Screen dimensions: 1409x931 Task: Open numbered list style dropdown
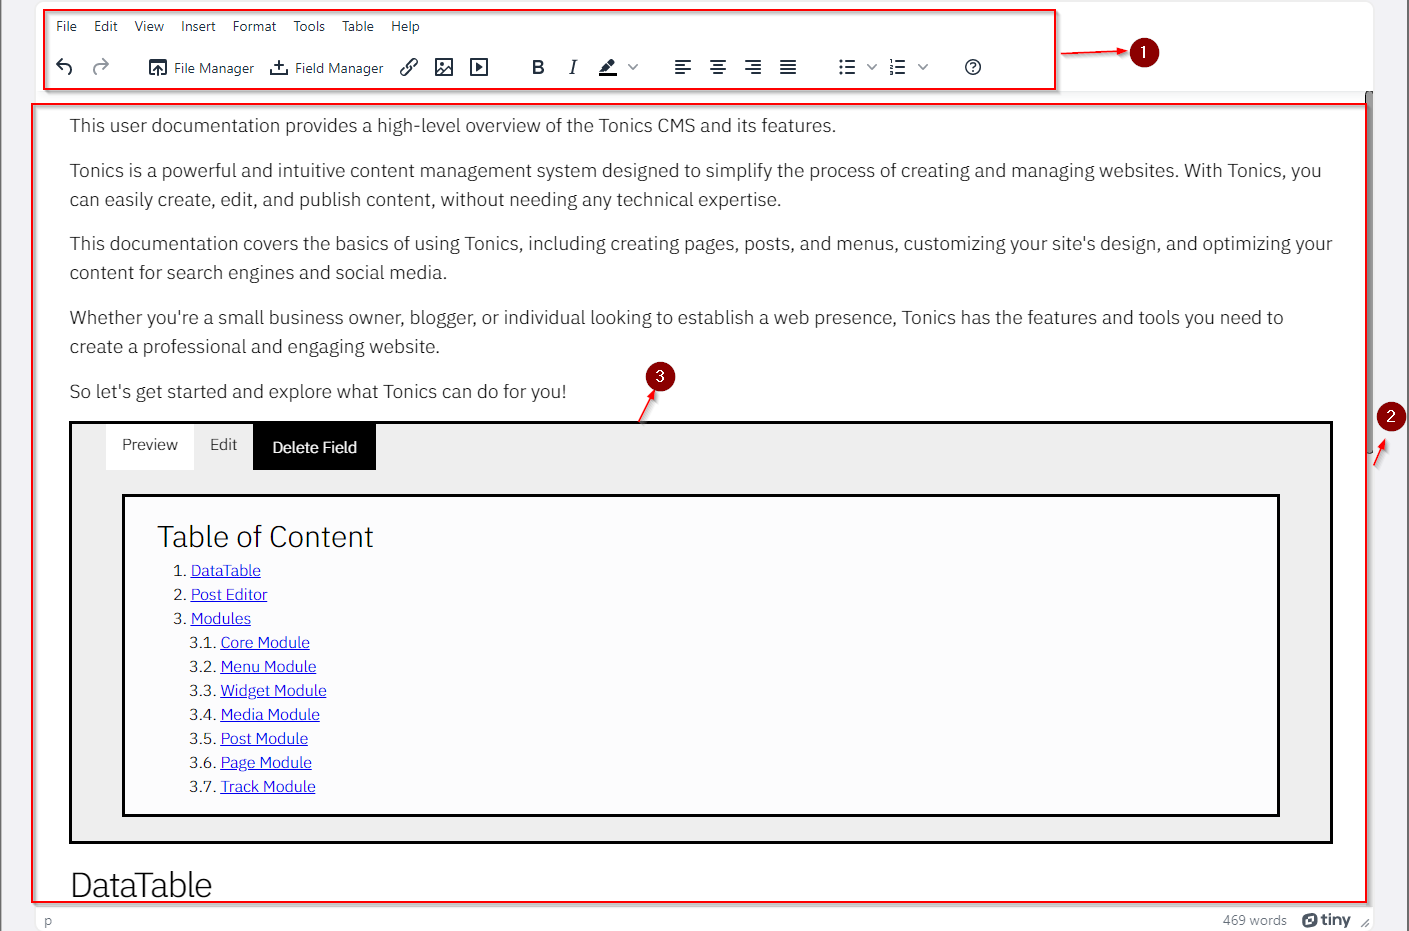(x=923, y=67)
